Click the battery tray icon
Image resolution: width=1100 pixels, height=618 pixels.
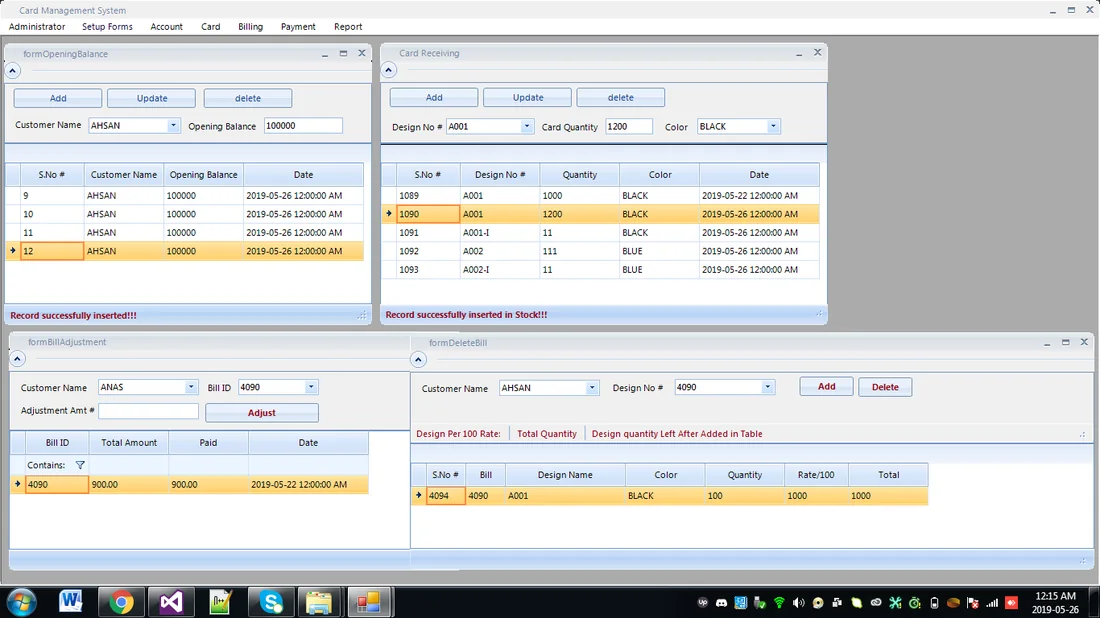click(934, 603)
